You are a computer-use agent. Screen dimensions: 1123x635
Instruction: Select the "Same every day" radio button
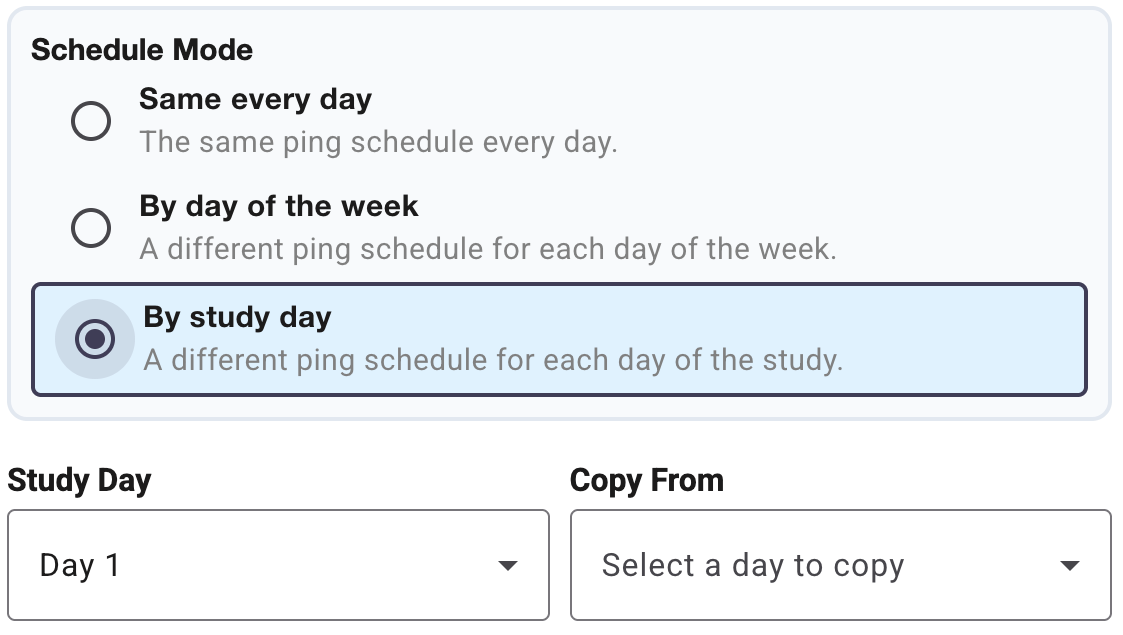(91, 122)
